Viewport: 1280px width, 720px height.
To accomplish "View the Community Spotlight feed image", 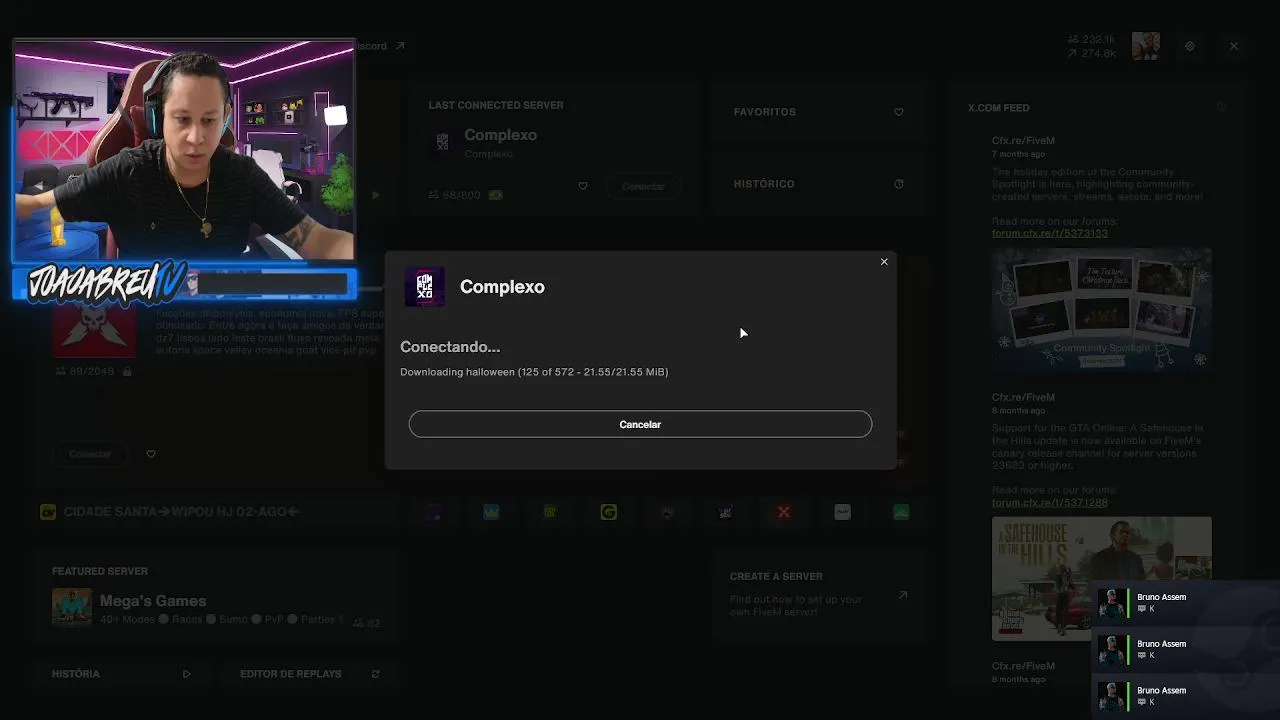I will coord(1101,309).
